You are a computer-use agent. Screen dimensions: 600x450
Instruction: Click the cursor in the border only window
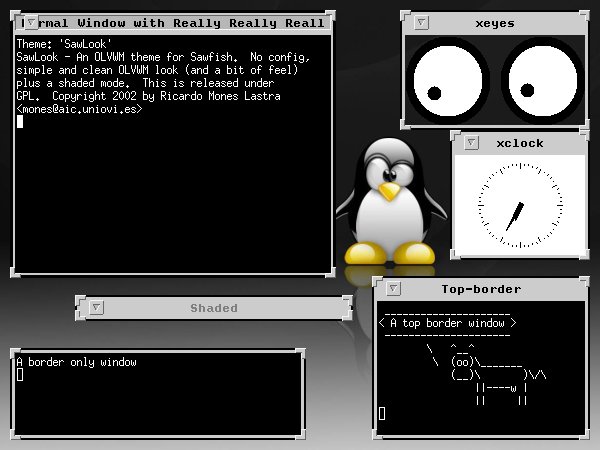(x=20, y=375)
